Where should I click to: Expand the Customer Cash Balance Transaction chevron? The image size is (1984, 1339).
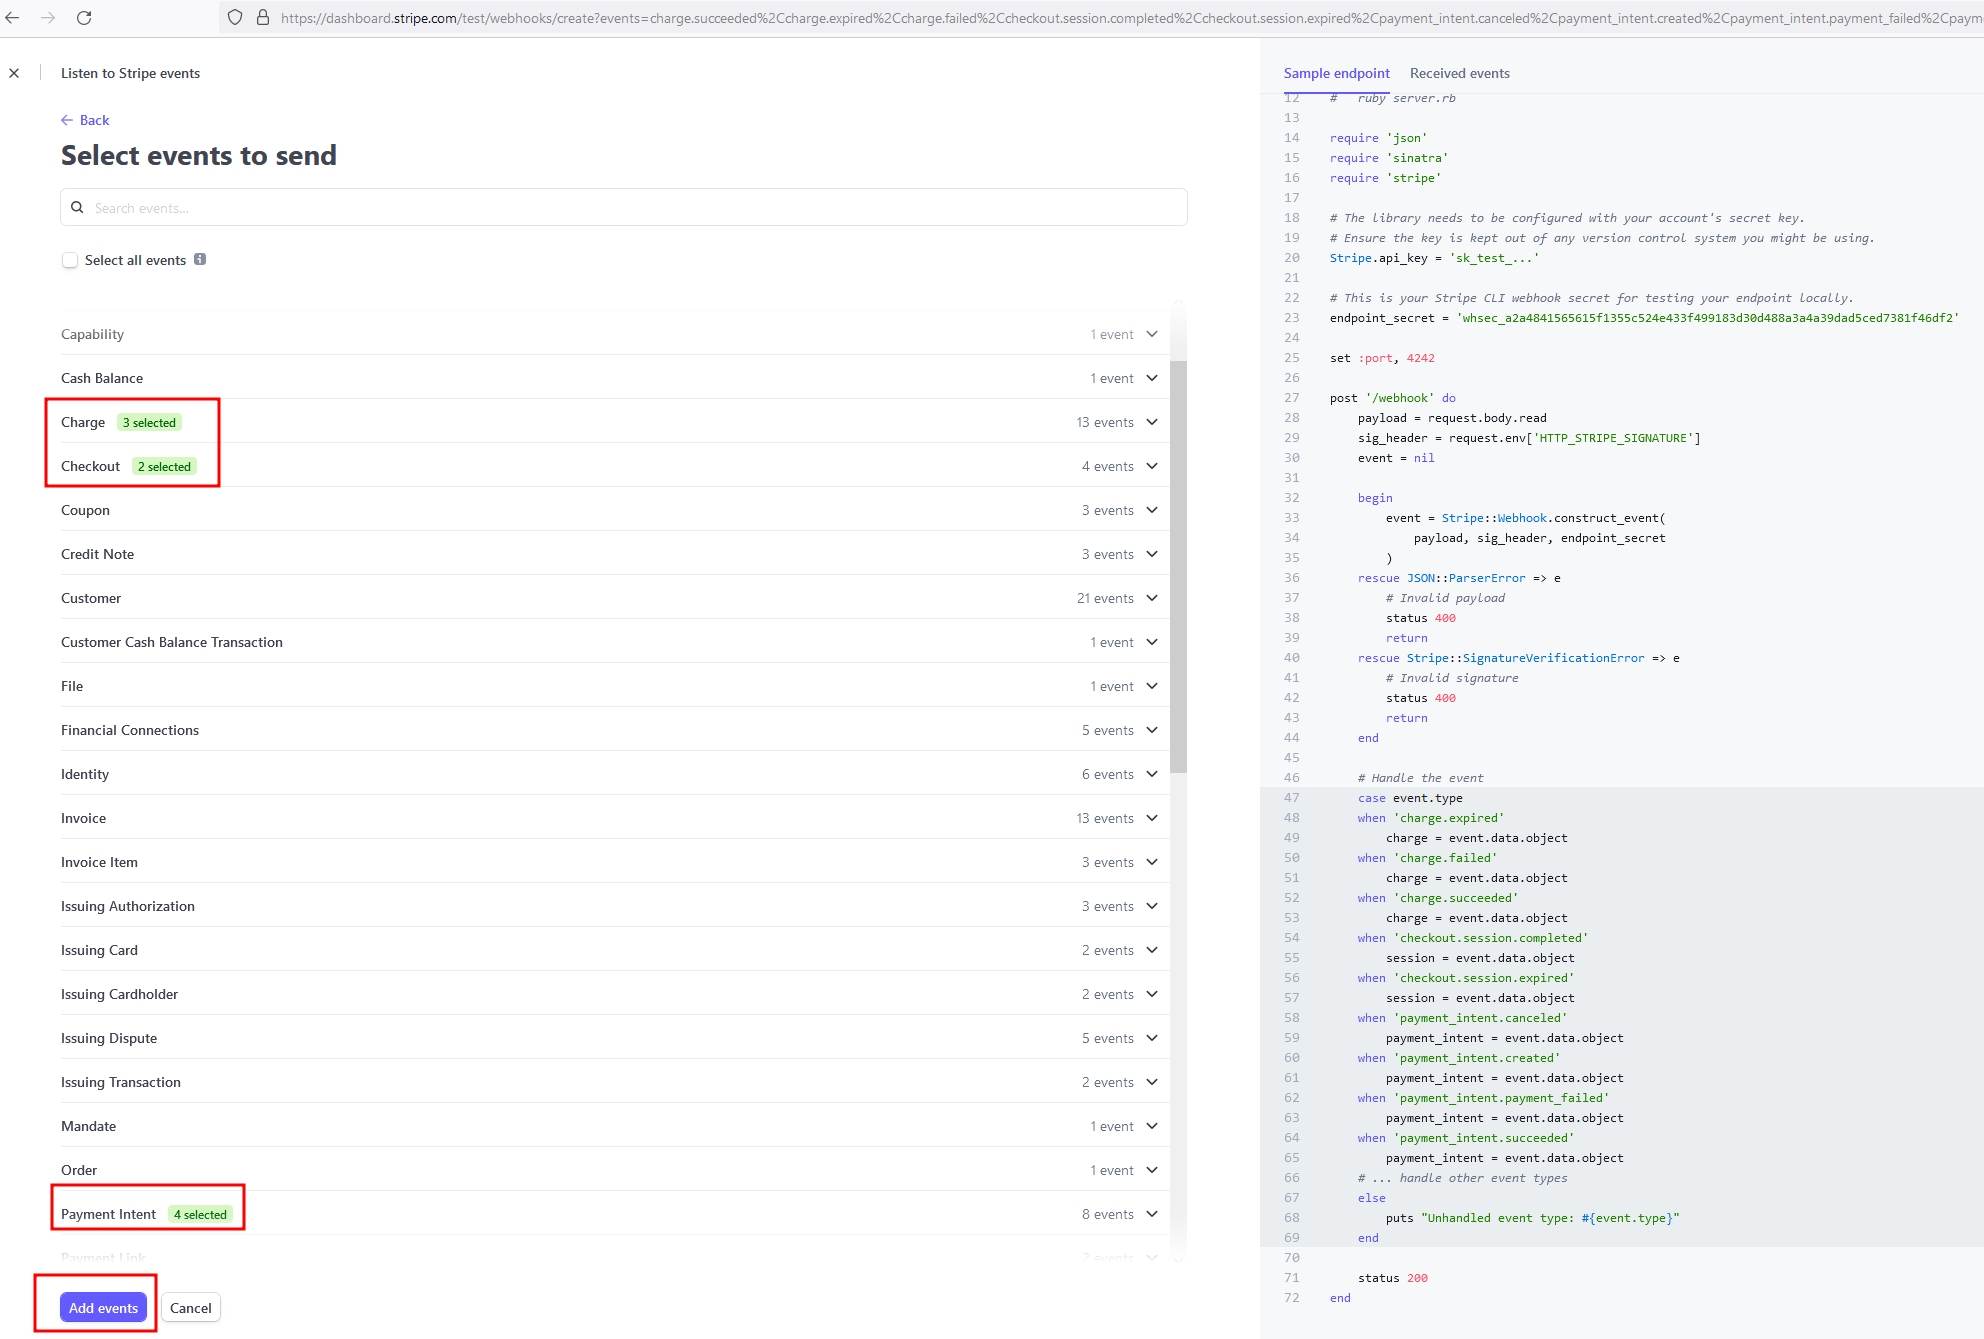pyautogui.click(x=1152, y=642)
